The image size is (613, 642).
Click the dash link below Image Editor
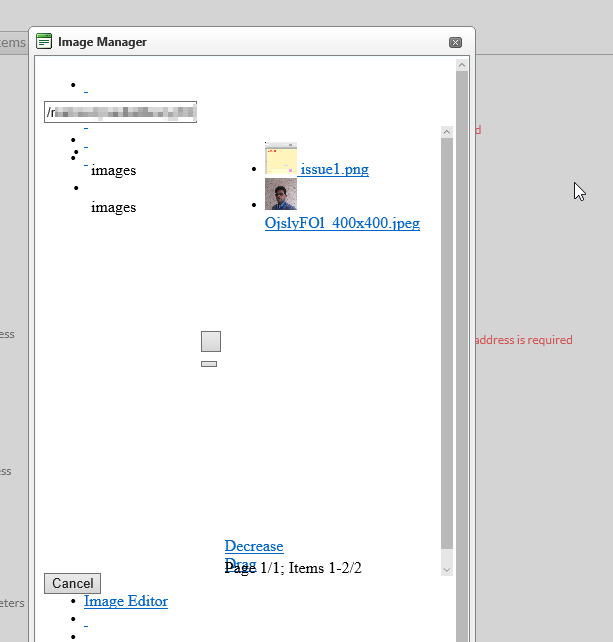pos(86,626)
